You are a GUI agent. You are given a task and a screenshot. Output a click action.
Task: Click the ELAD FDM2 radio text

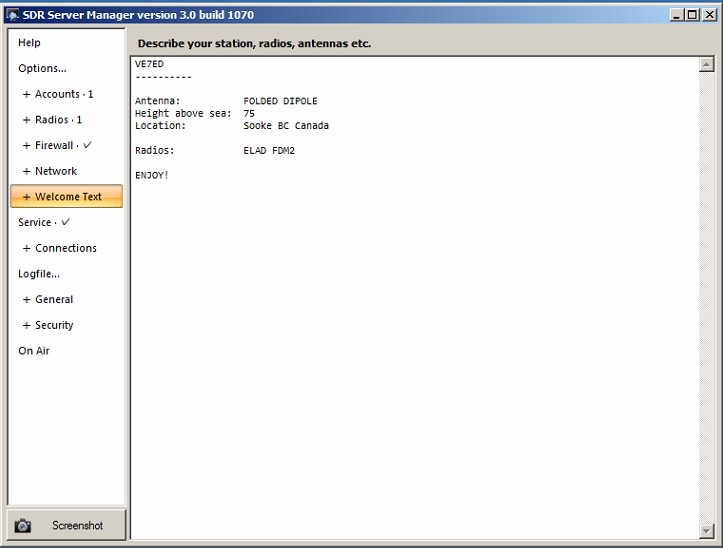tap(269, 150)
